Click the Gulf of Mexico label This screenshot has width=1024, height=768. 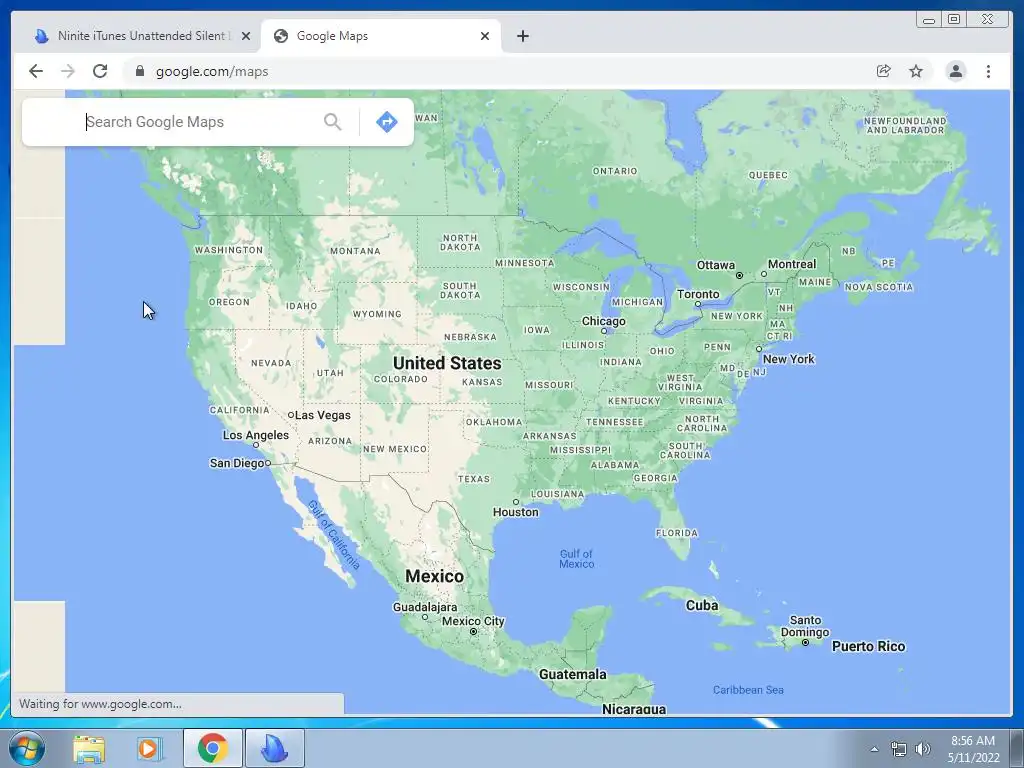(x=577, y=559)
